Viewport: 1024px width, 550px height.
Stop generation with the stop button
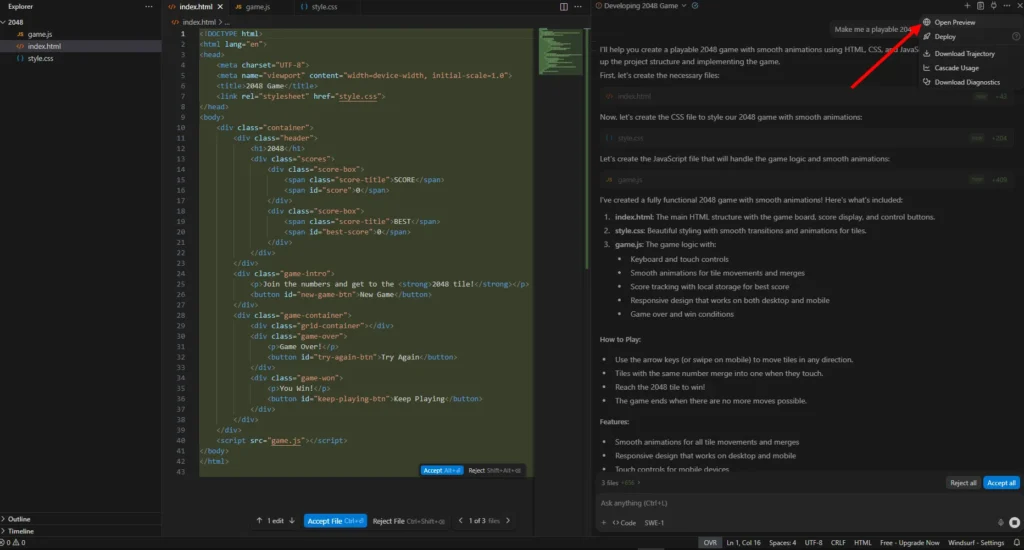point(1014,523)
